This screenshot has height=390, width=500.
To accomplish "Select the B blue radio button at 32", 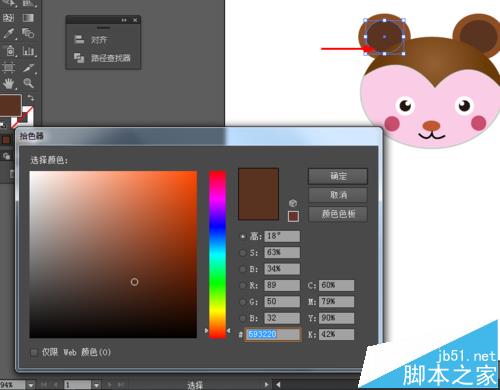I will (x=243, y=318).
